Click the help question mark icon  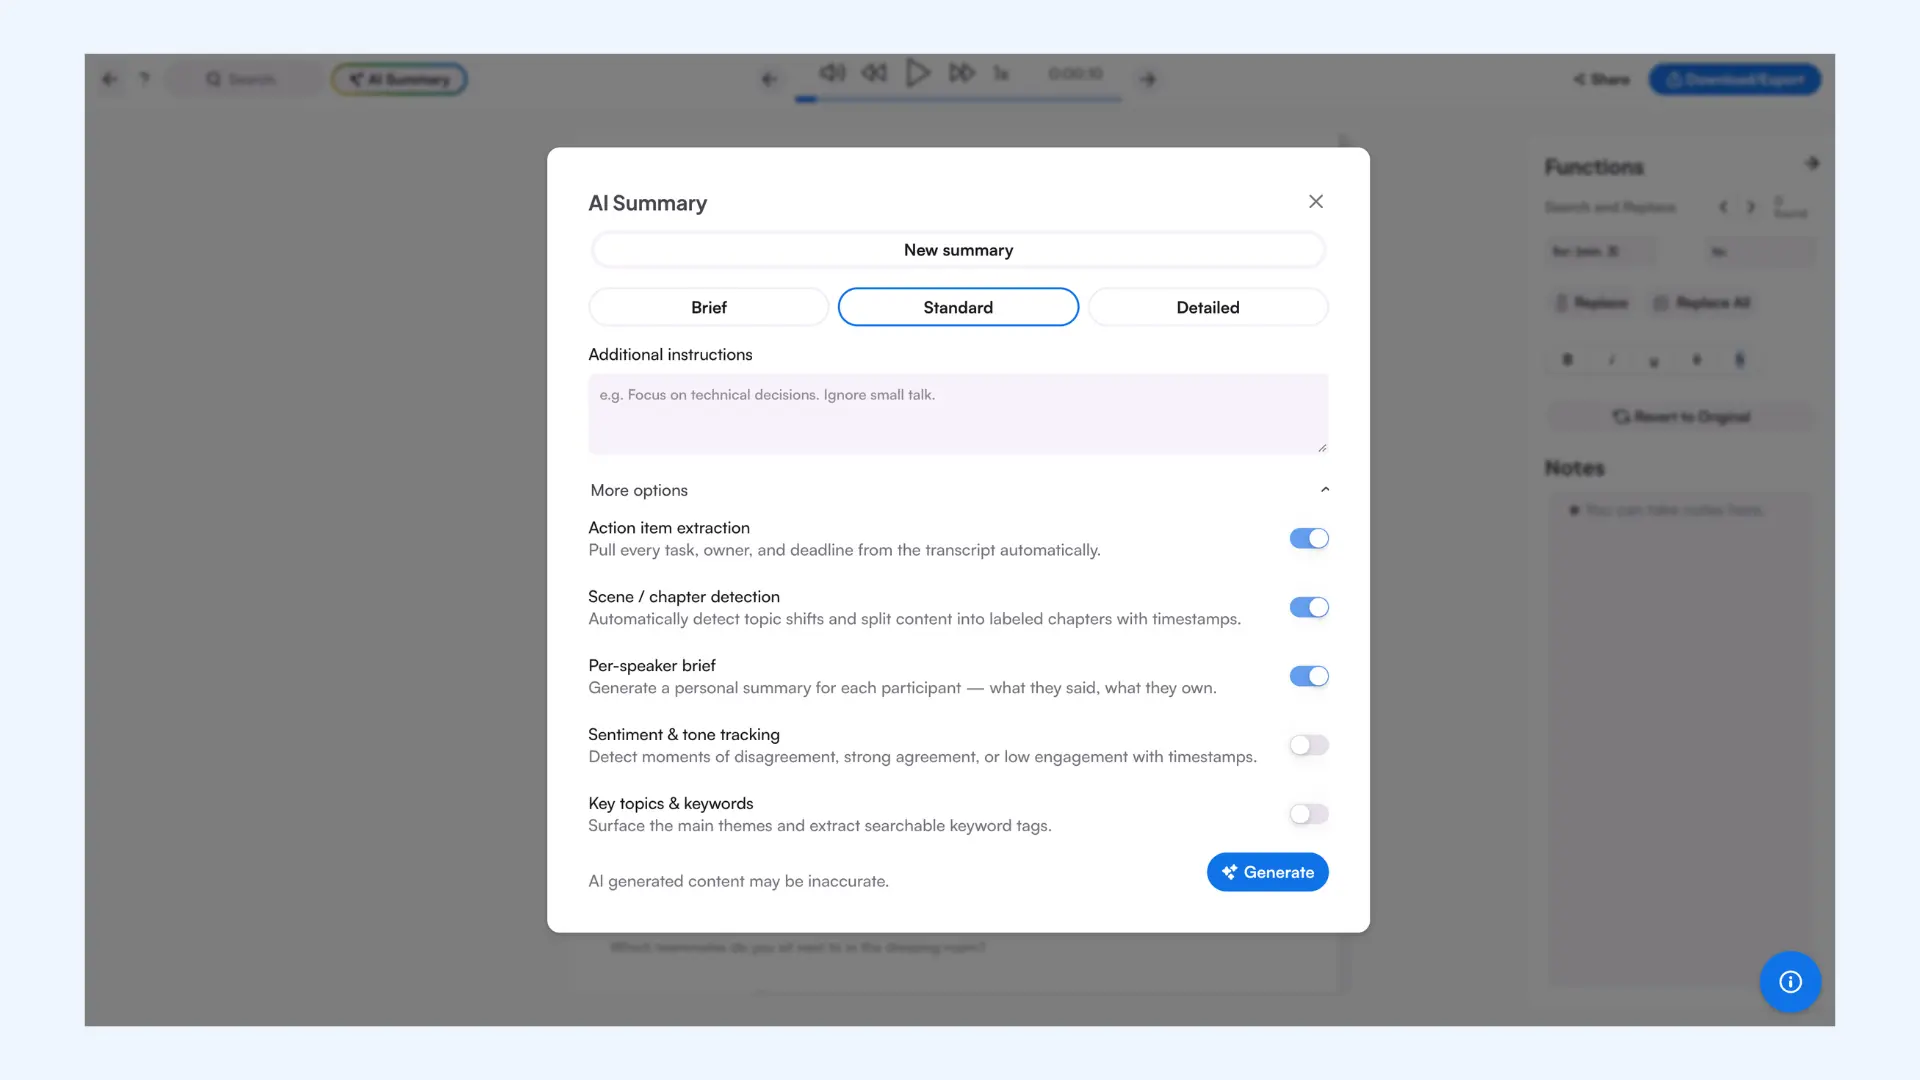click(x=144, y=79)
